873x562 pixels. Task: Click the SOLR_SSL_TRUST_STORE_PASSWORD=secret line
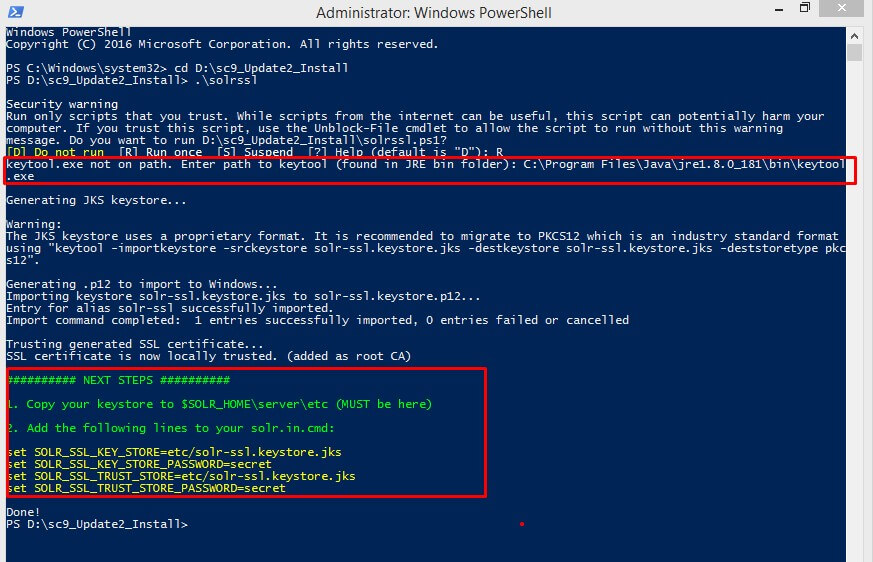[x=146, y=488]
